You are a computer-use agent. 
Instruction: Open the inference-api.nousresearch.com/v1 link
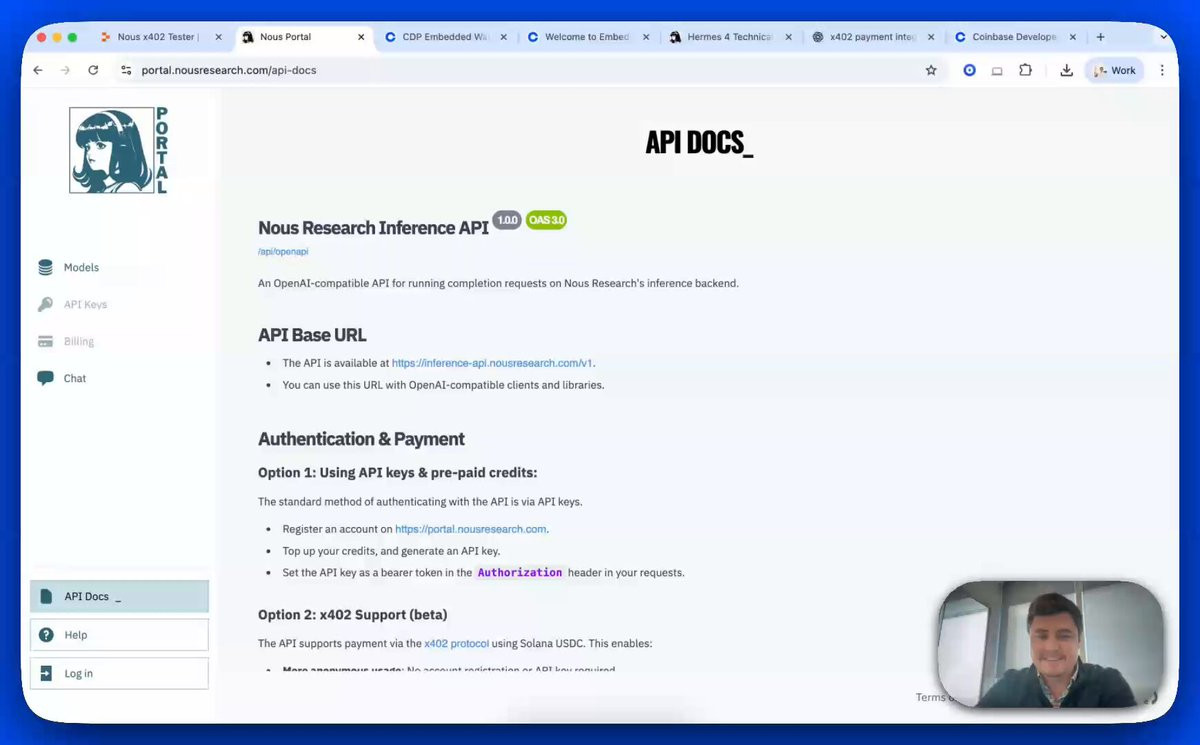click(x=492, y=363)
